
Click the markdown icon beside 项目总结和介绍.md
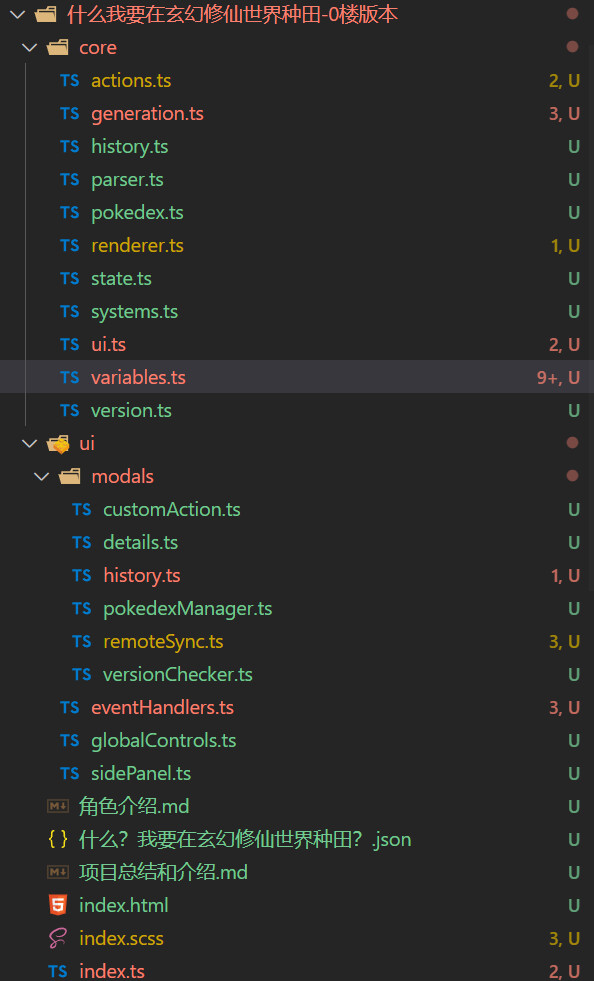click(58, 872)
